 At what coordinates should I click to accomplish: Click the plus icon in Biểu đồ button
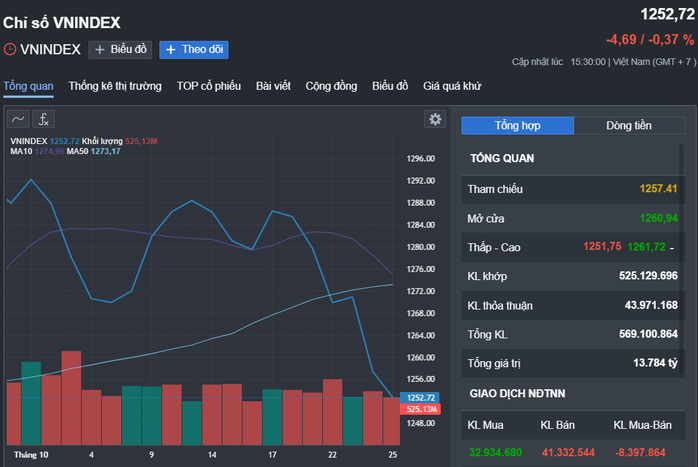tap(100, 50)
